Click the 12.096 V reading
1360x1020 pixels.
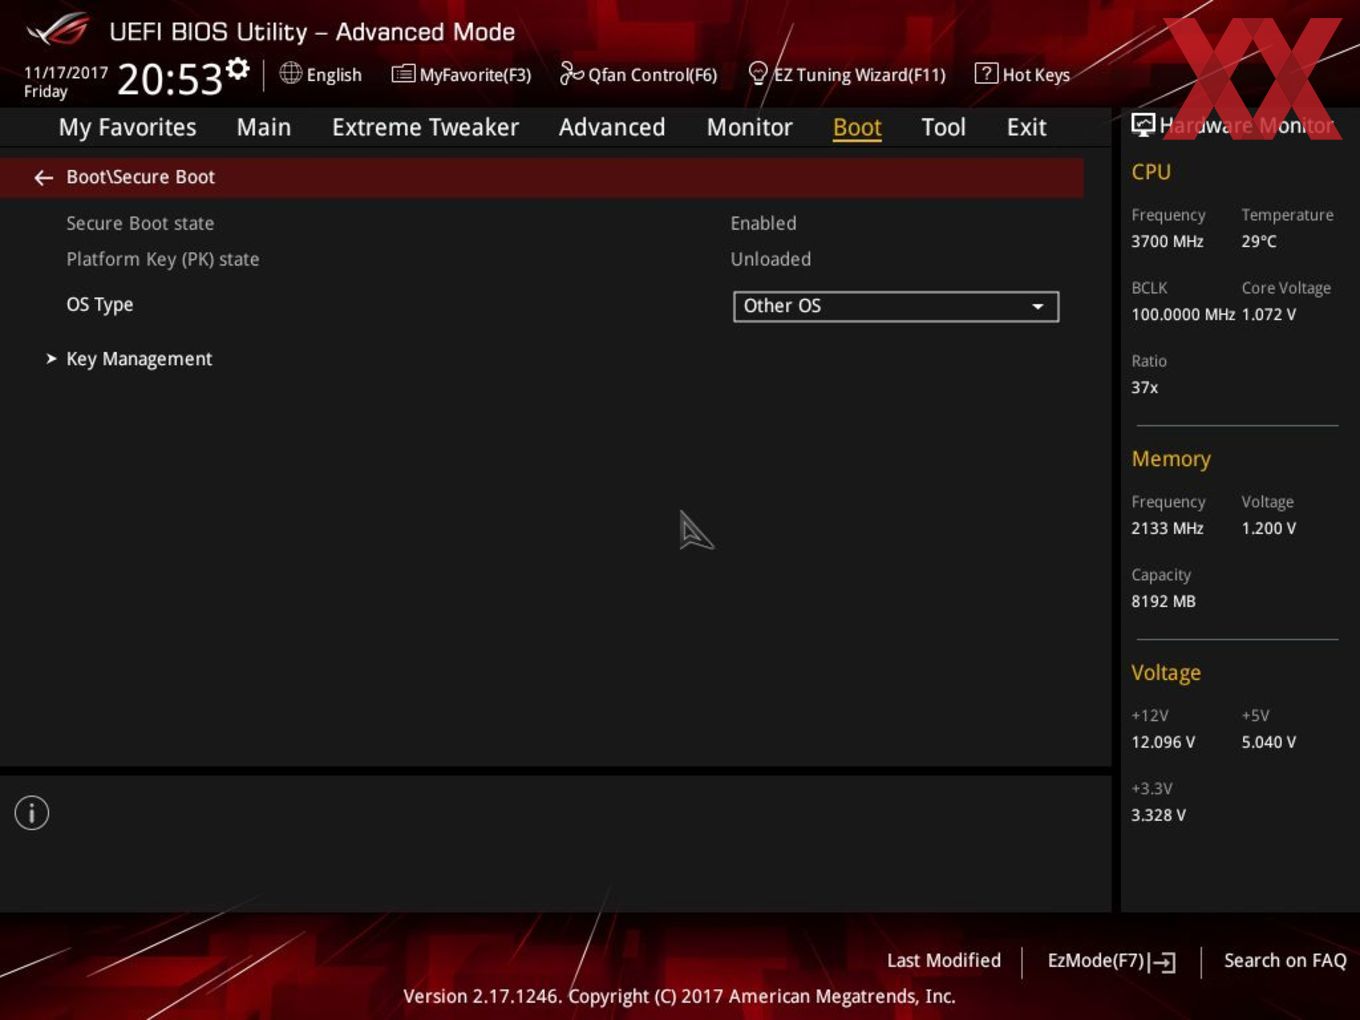(1163, 742)
